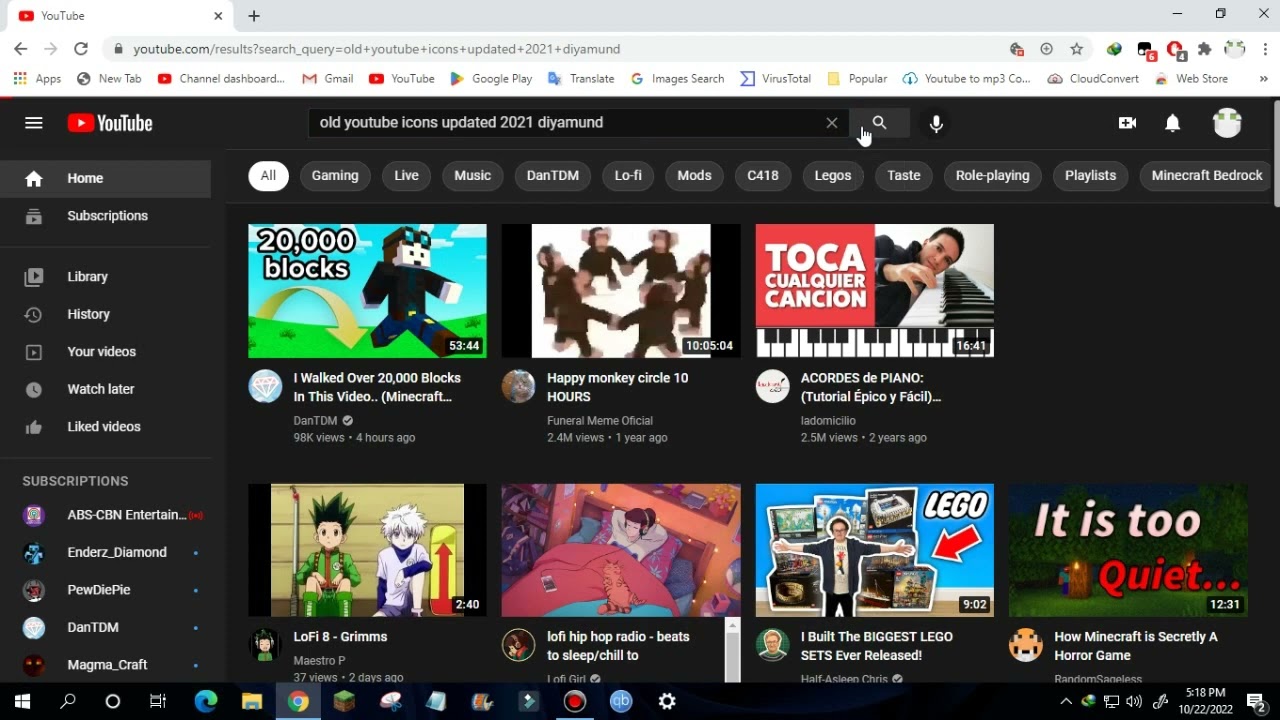The image size is (1280, 720).
Task: Open the It is too Quiet thumbnail
Action: pyautogui.click(x=1128, y=550)
